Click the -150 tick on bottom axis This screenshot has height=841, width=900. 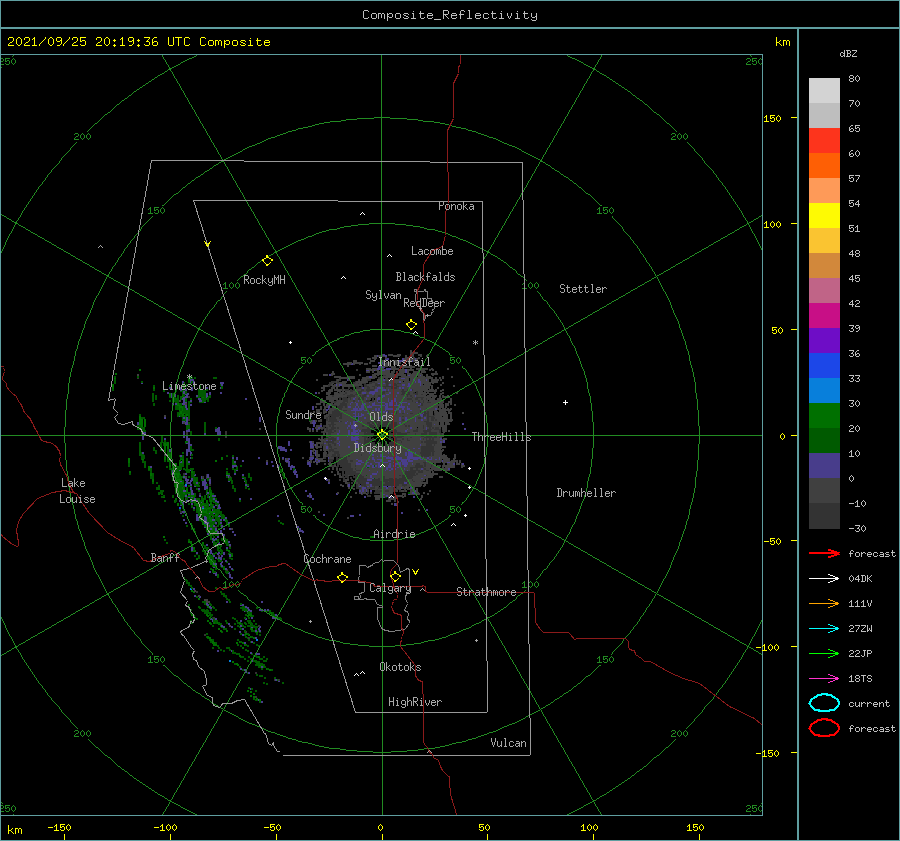pyautogui.click(x=59, y=827)
